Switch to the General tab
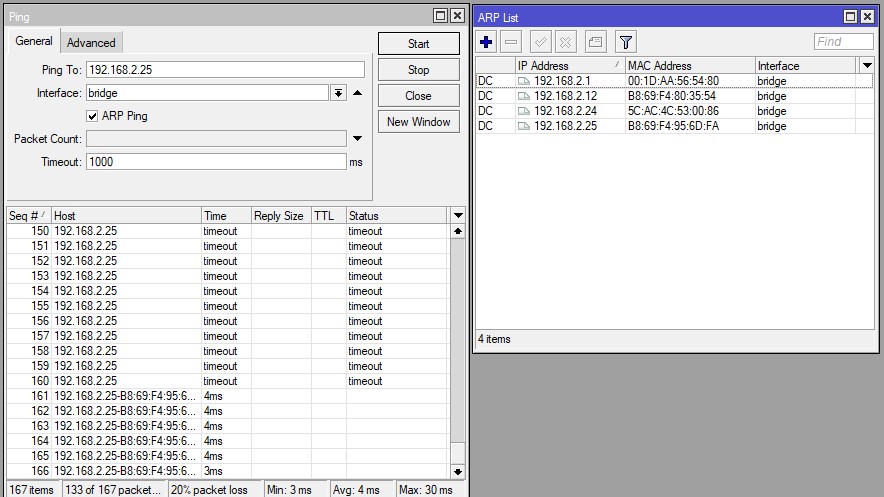This screenshot has height=497, width=884. click(34, 41)
